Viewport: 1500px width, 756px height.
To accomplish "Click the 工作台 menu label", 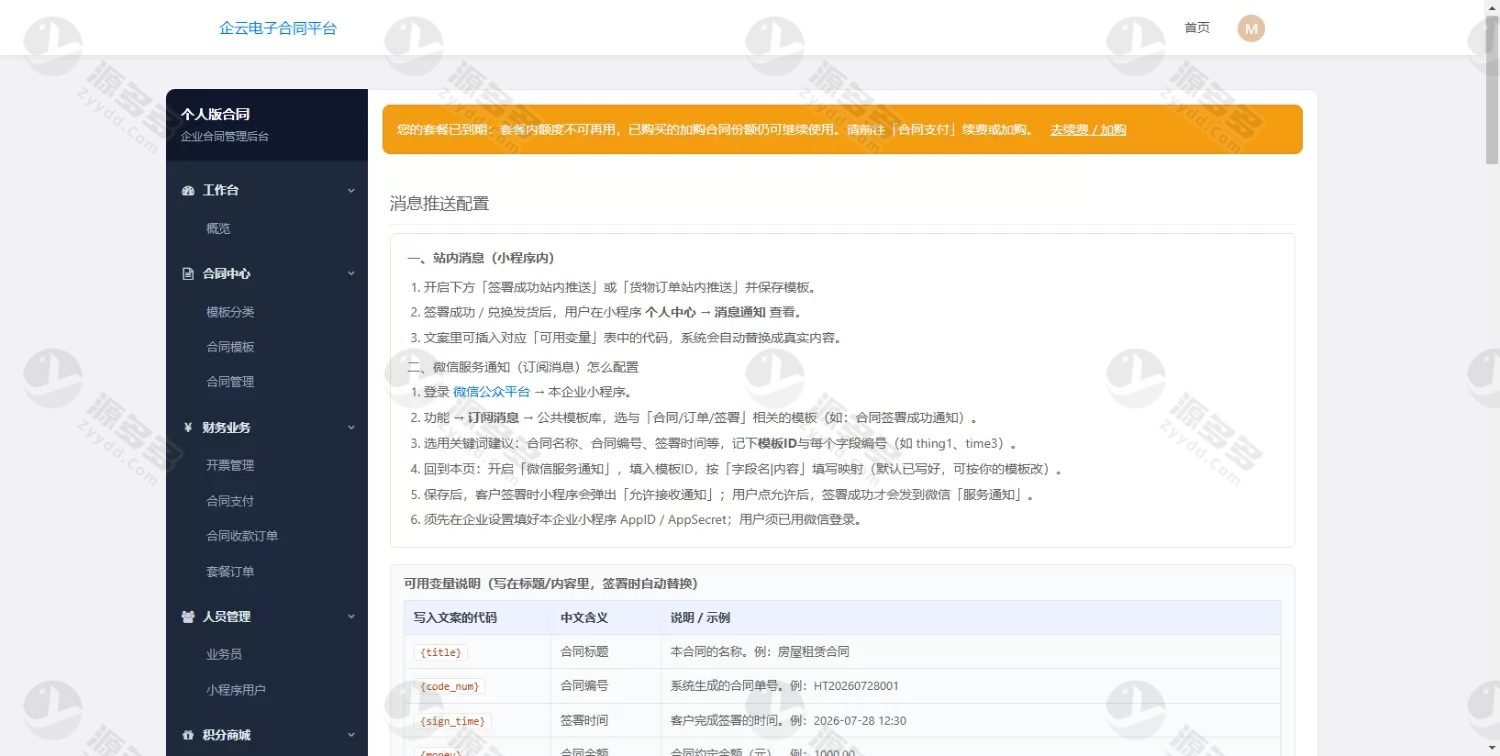I will pyautogui.click(x=220, y=190).
